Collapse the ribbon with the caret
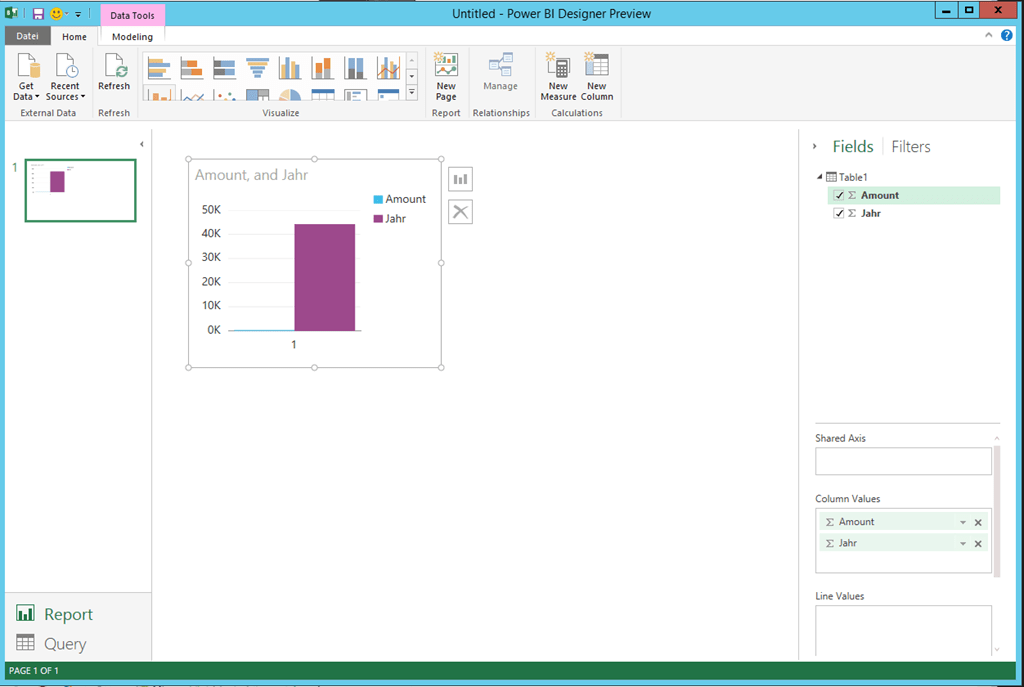 point(989,35)
